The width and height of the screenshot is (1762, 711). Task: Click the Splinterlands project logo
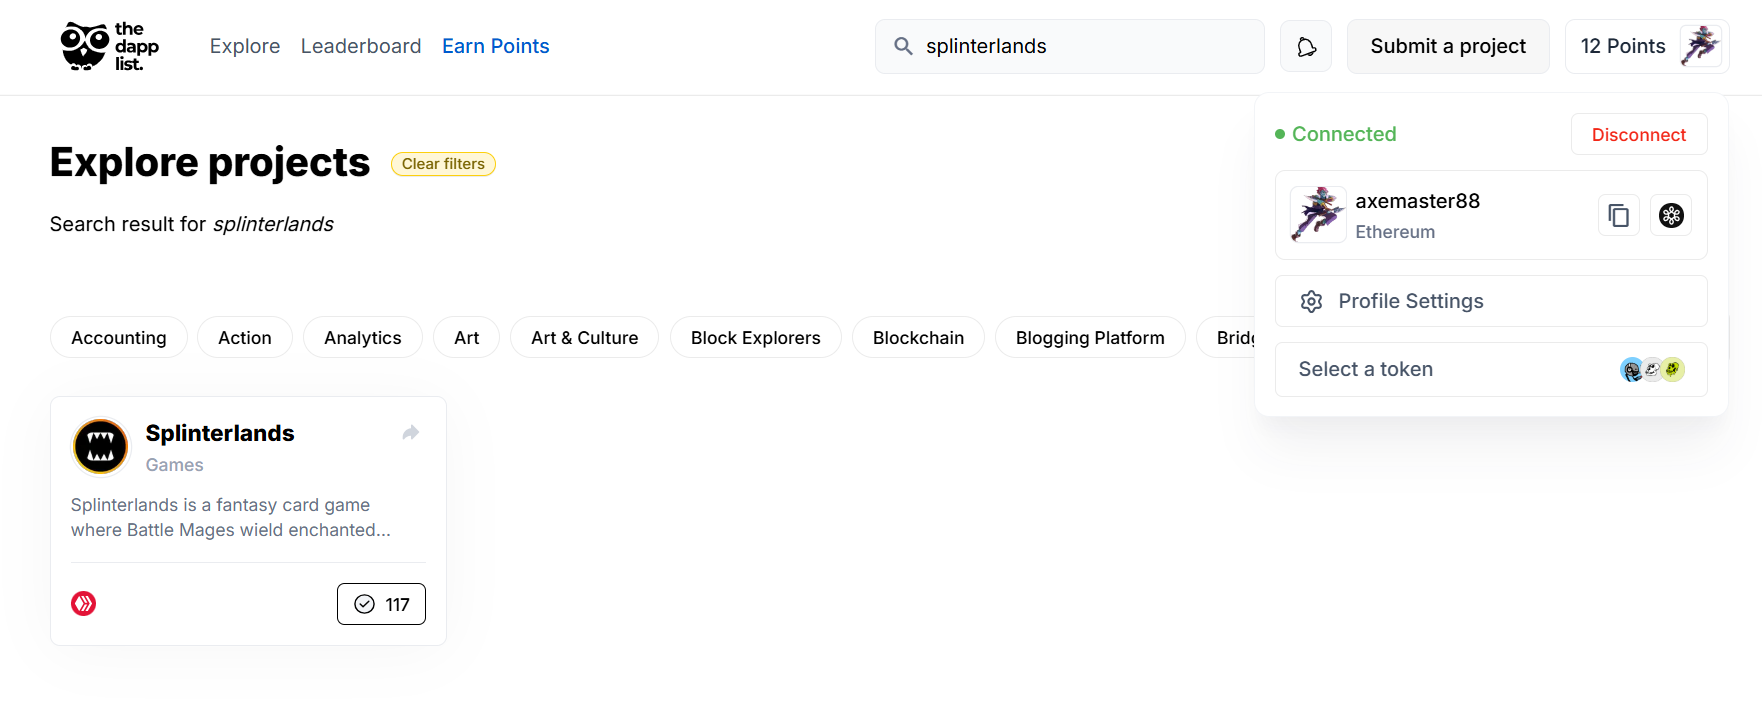tap(101, 446)
